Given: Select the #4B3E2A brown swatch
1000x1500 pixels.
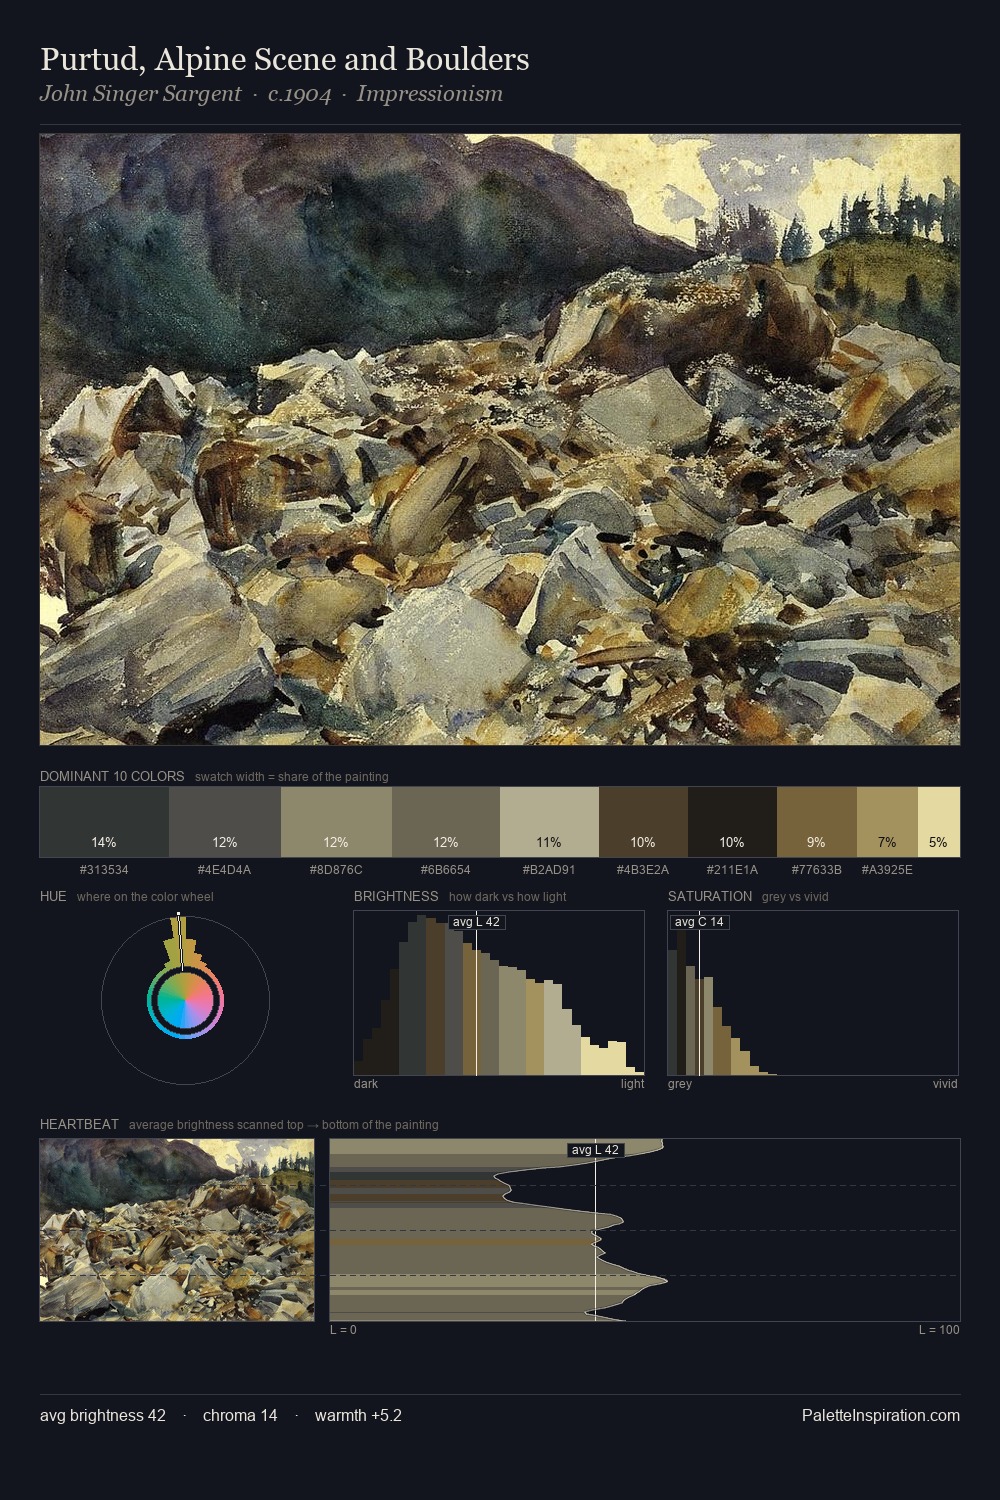Looking at the screenshot, I should pyautogui.click(x=643, y=822).
